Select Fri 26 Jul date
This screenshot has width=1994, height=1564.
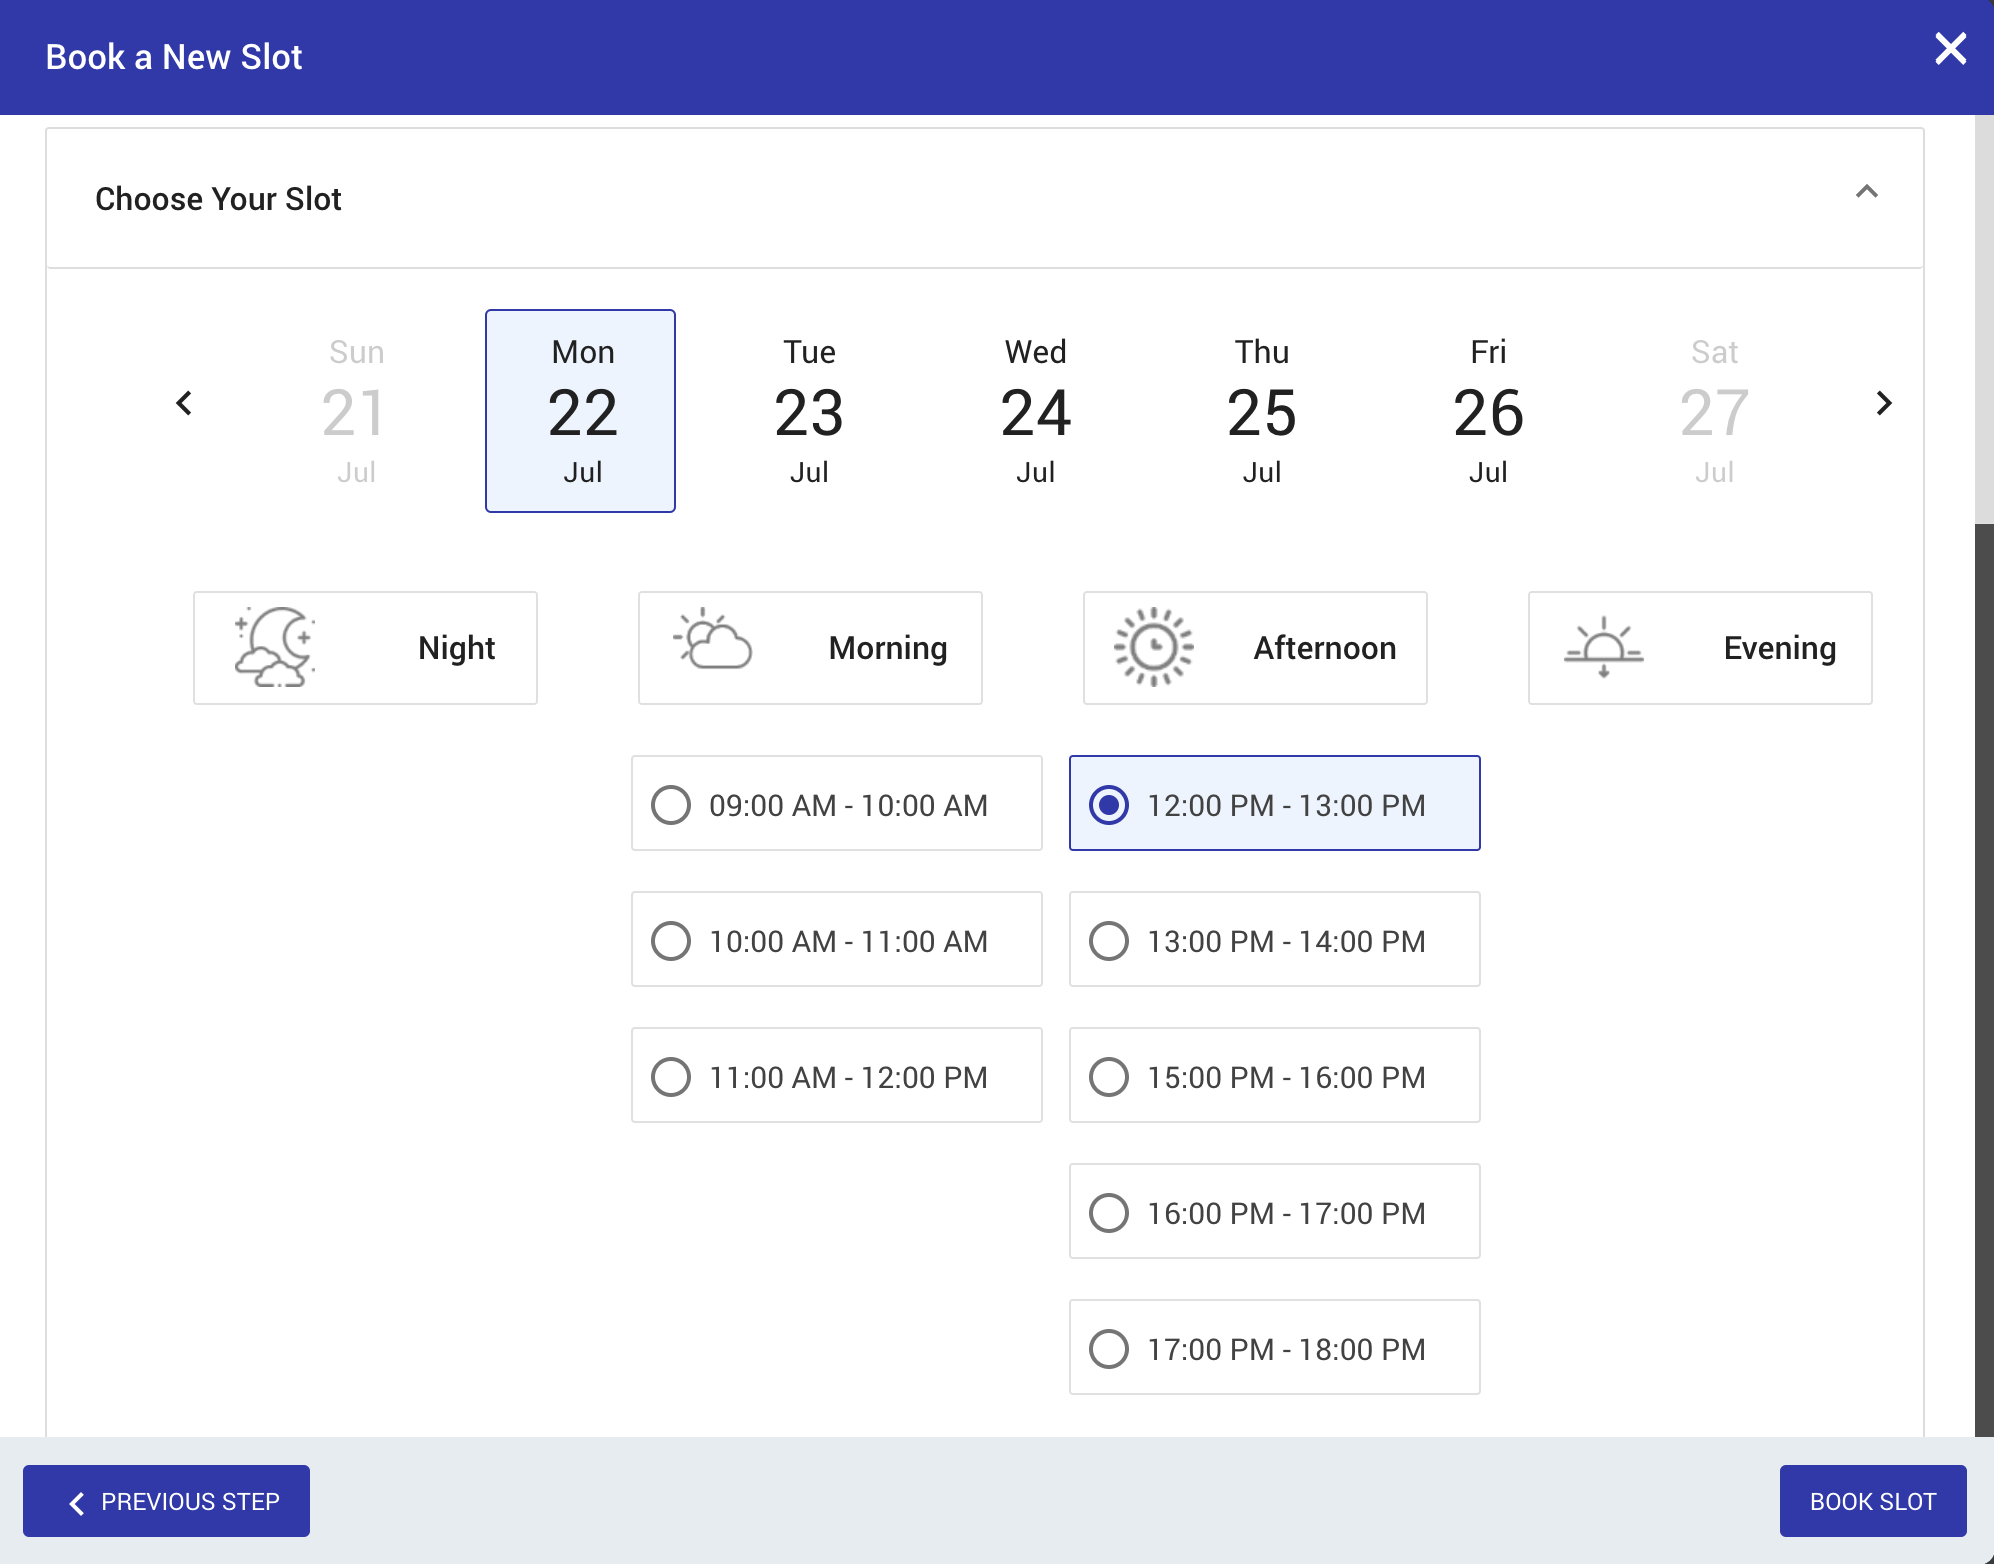click(x=1488, y=411)
